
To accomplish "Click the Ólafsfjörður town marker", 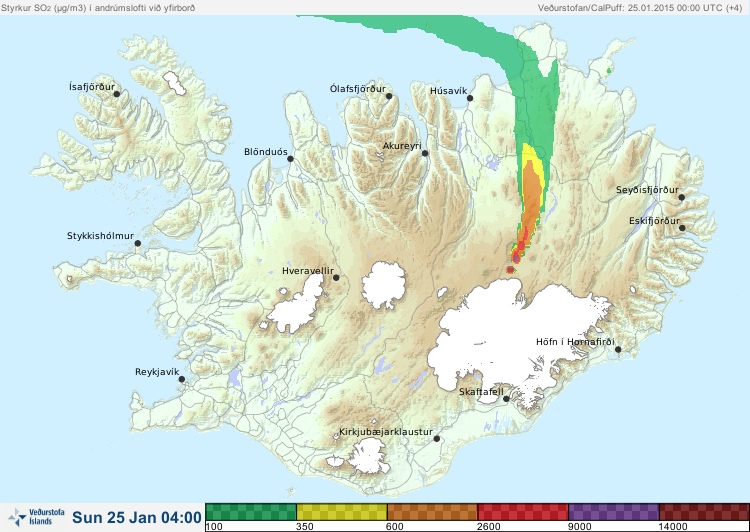I will click(389, 96).
